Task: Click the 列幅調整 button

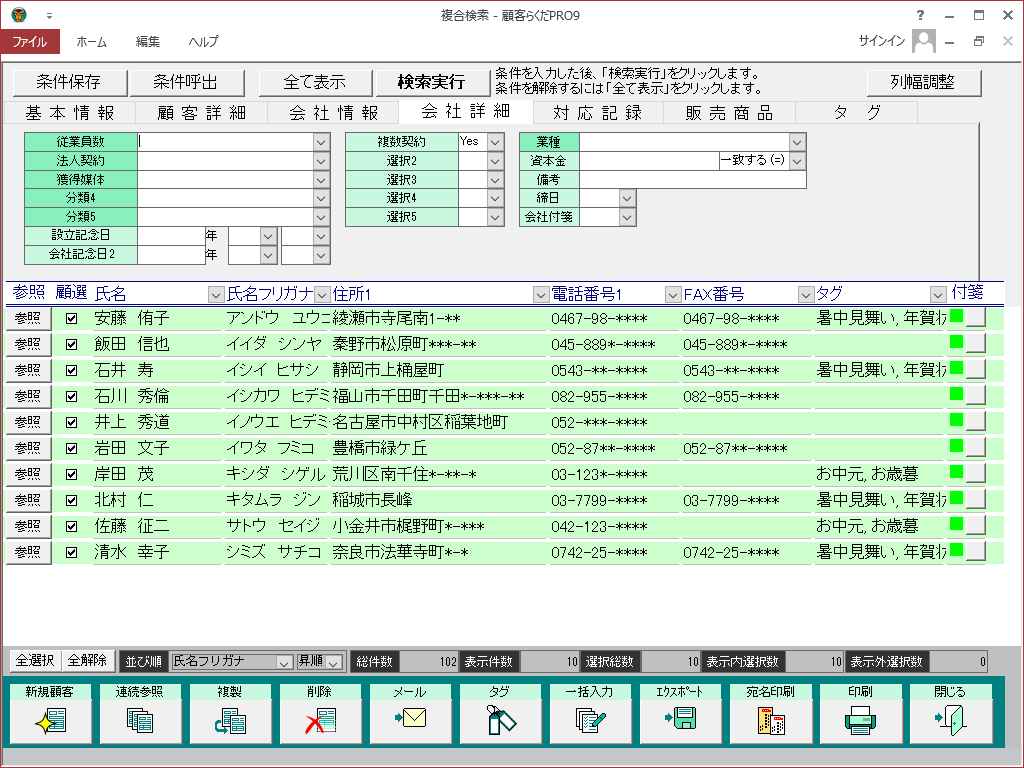Action: point(923,82)
